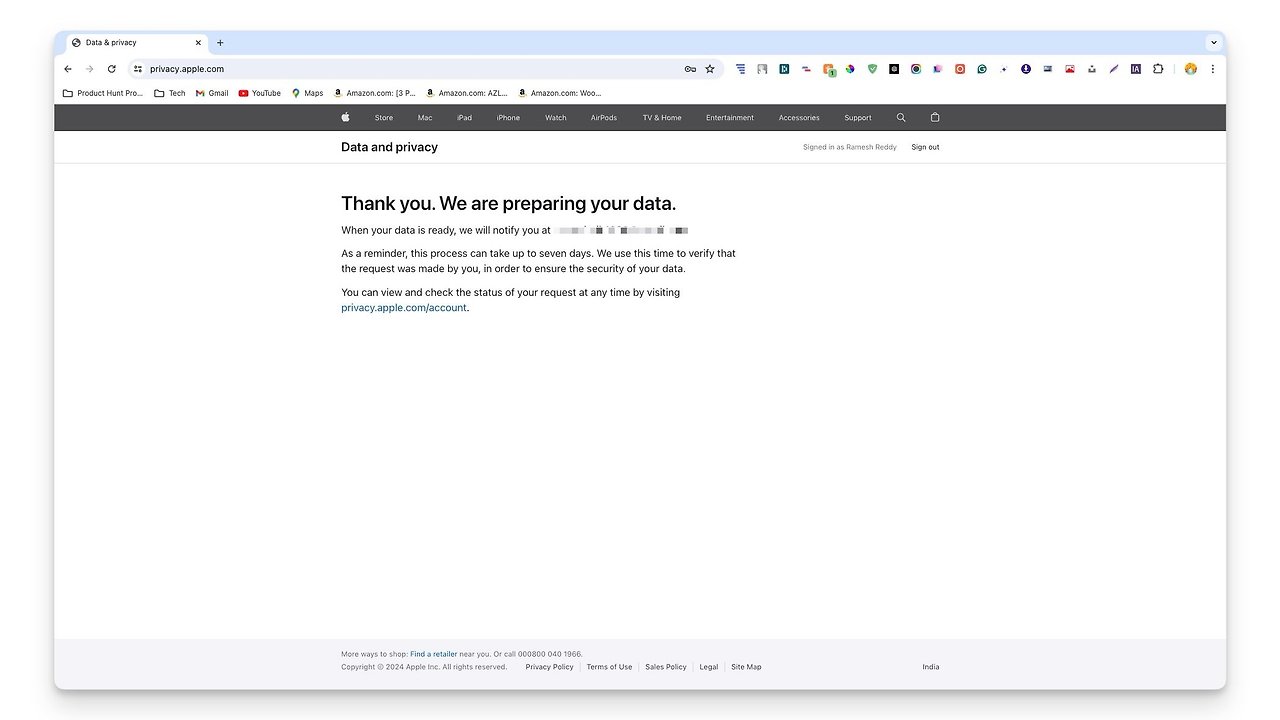The image size is (1280, 720).
Task: Bookmark this page with the star icon
Action: click(x=710, y=69)
